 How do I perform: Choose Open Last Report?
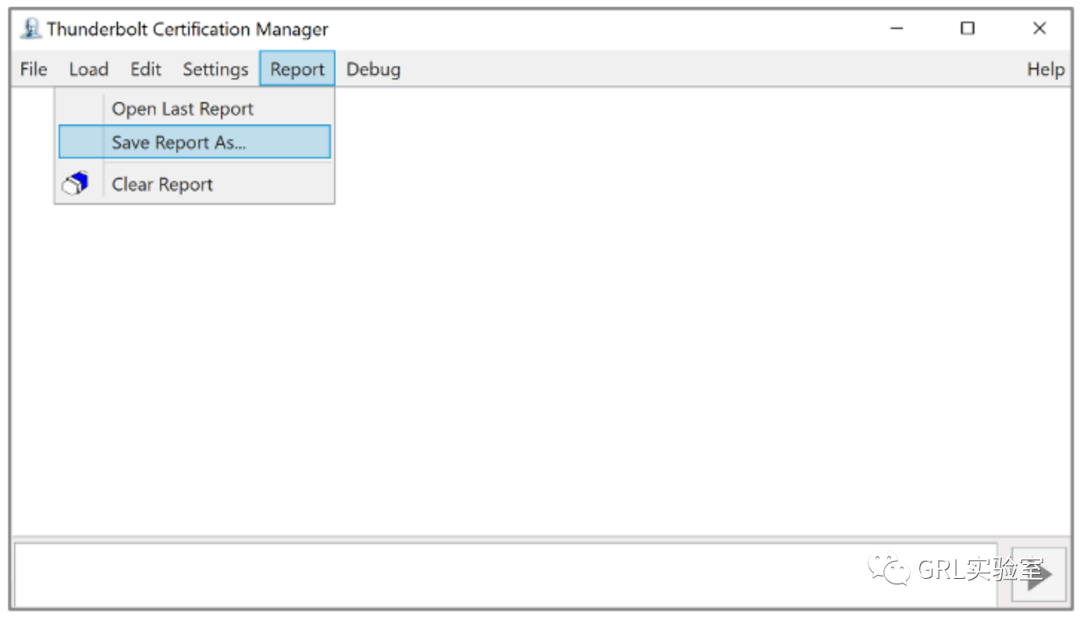(194, 109)
